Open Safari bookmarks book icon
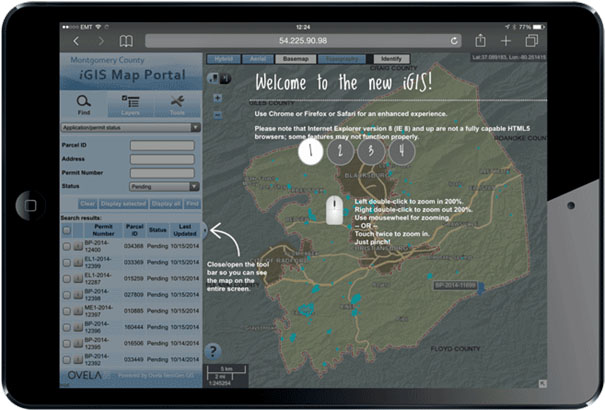Screen dimensions: 605x410 126,41
